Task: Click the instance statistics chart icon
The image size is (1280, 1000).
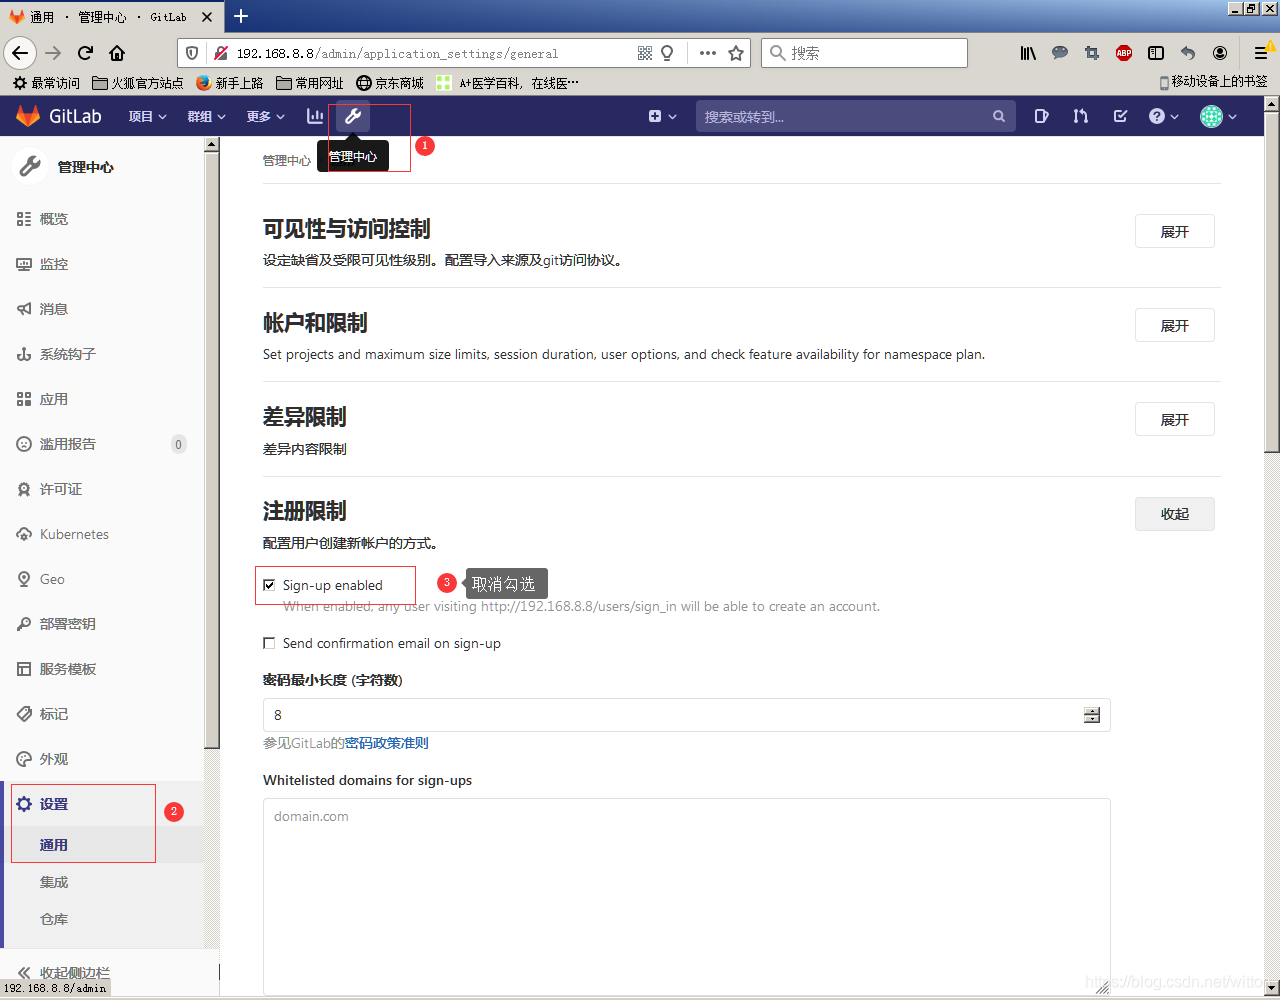Action: click(x=315, y=116)
